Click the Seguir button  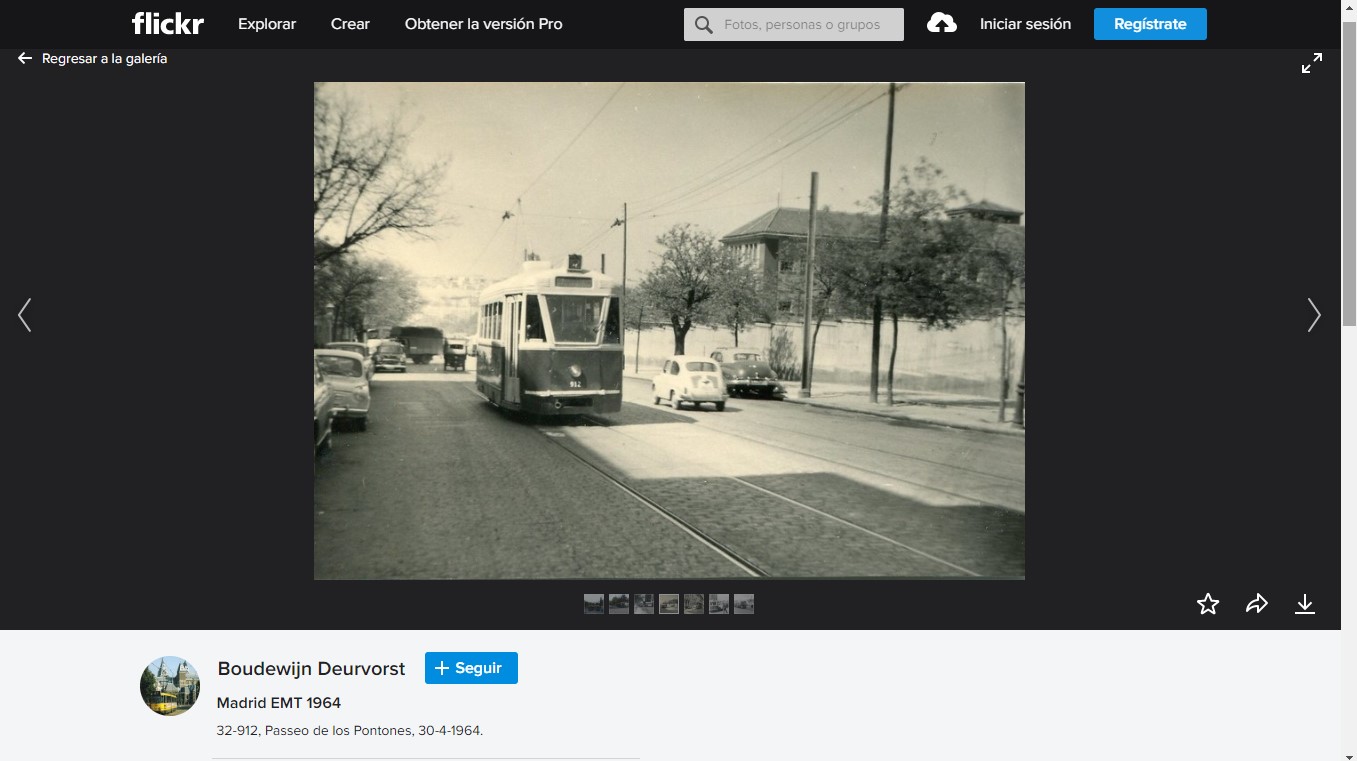tap(471, 668)
